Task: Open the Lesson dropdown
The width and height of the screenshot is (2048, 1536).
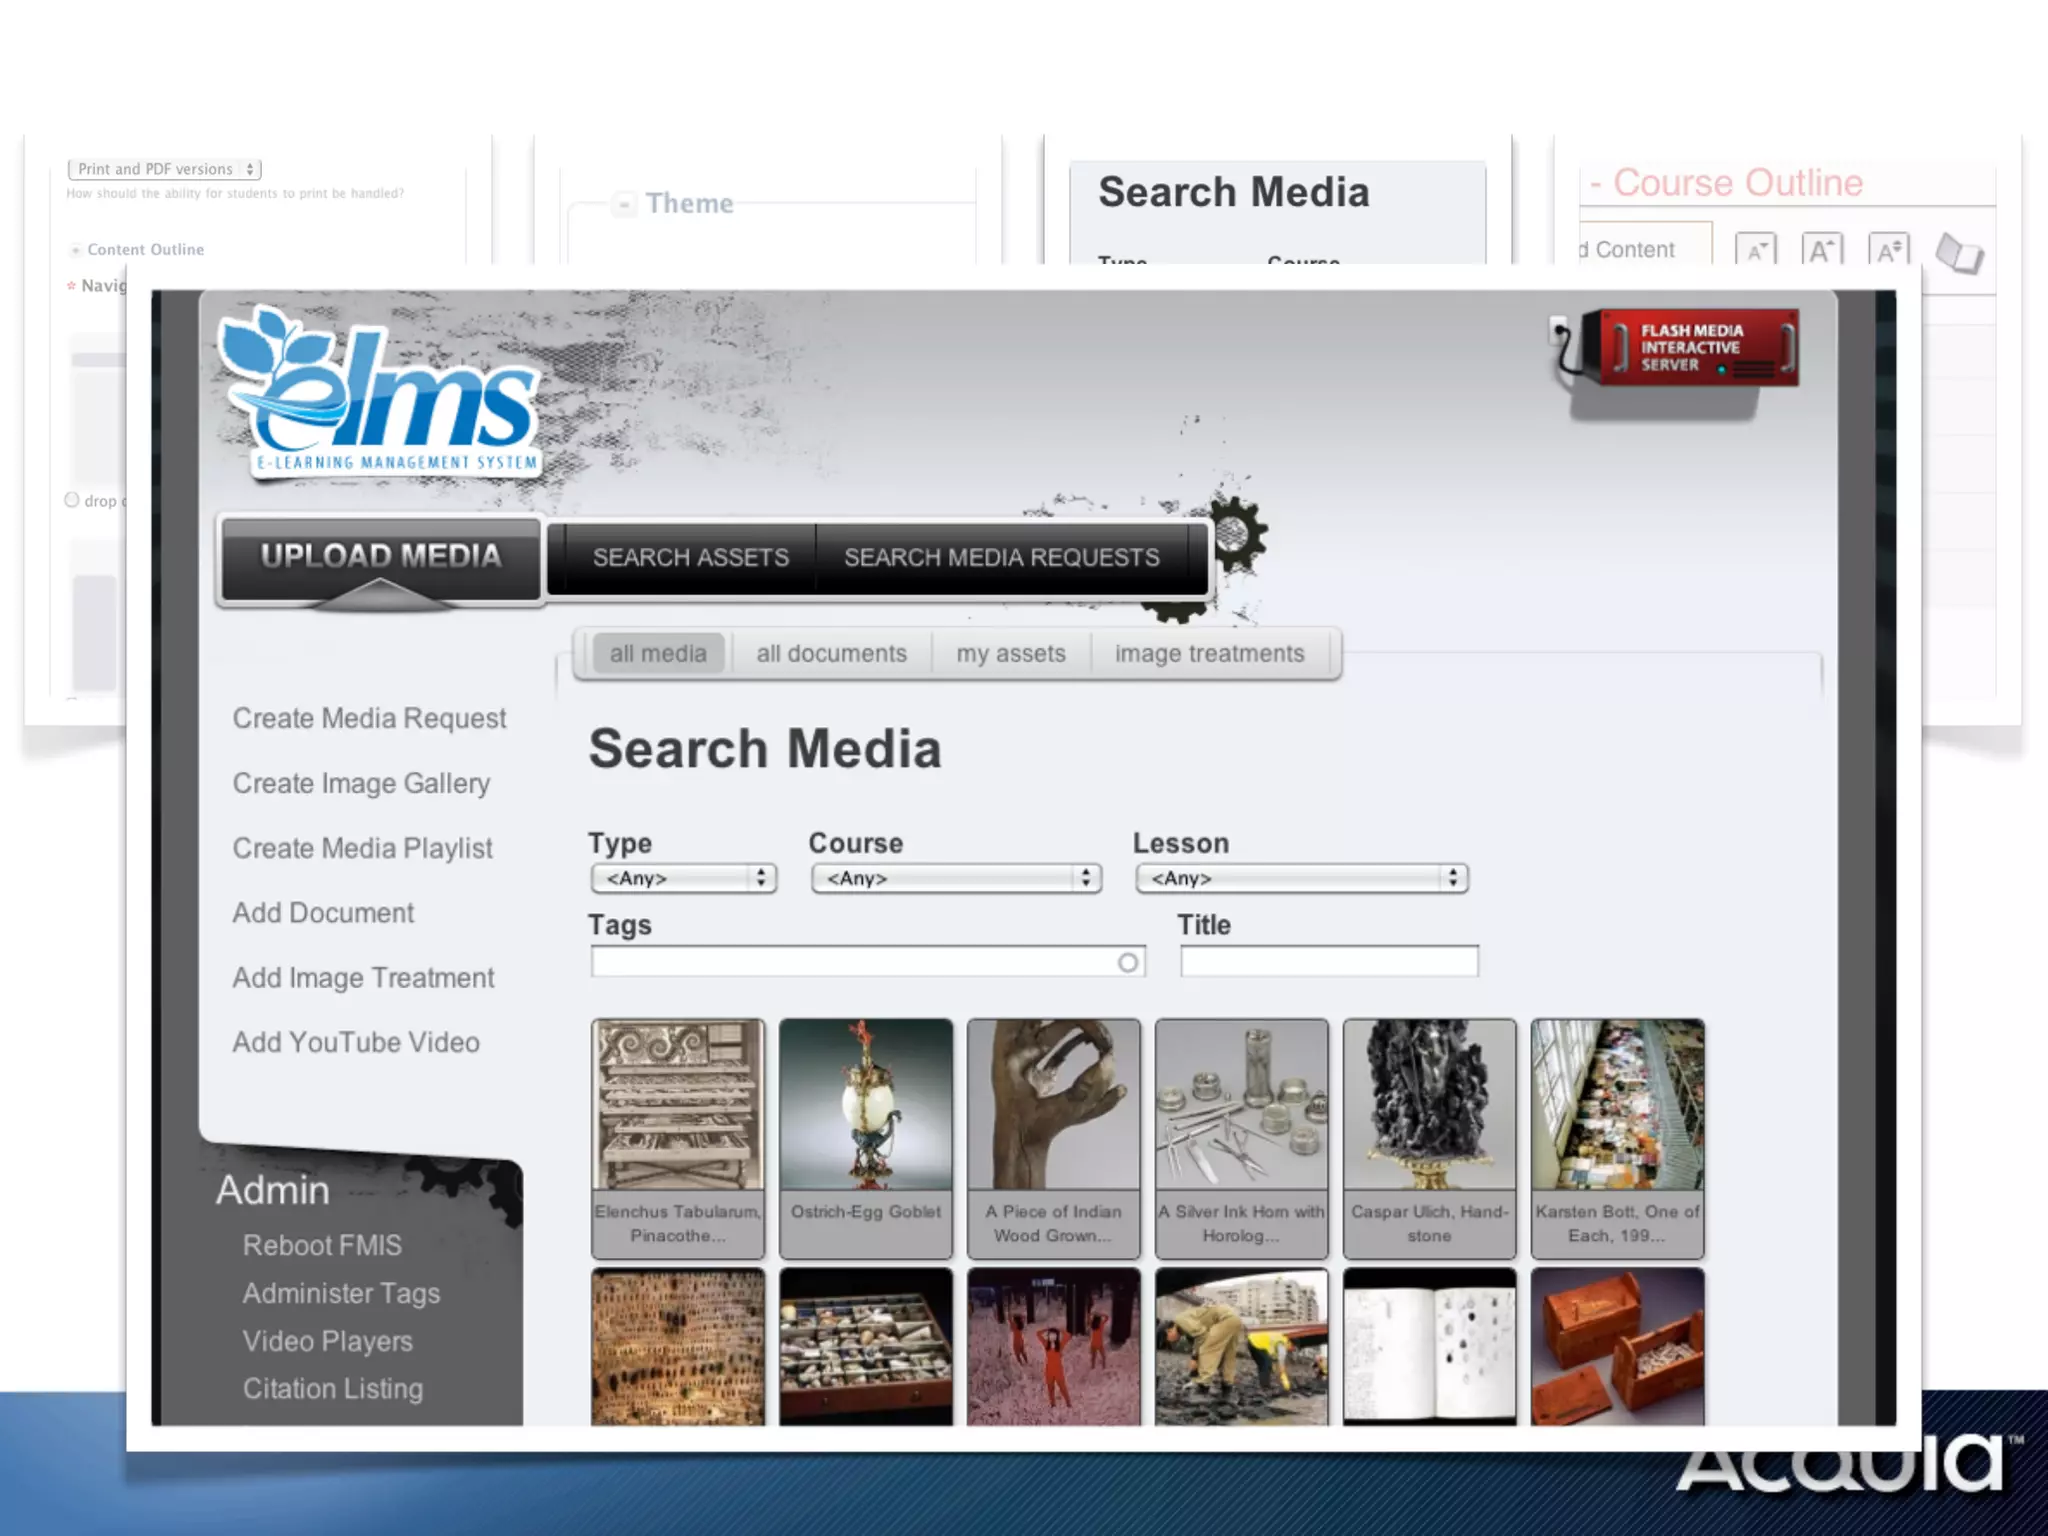Action: pos(1301,878)
